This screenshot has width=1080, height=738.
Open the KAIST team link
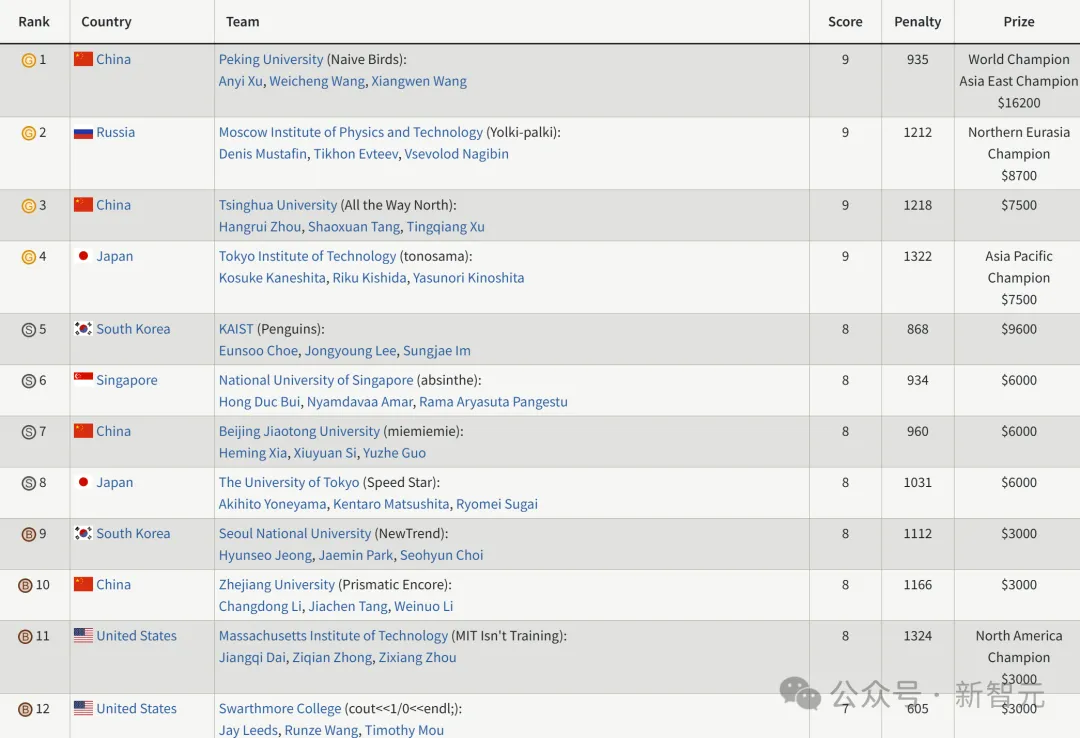coord(236,329)
